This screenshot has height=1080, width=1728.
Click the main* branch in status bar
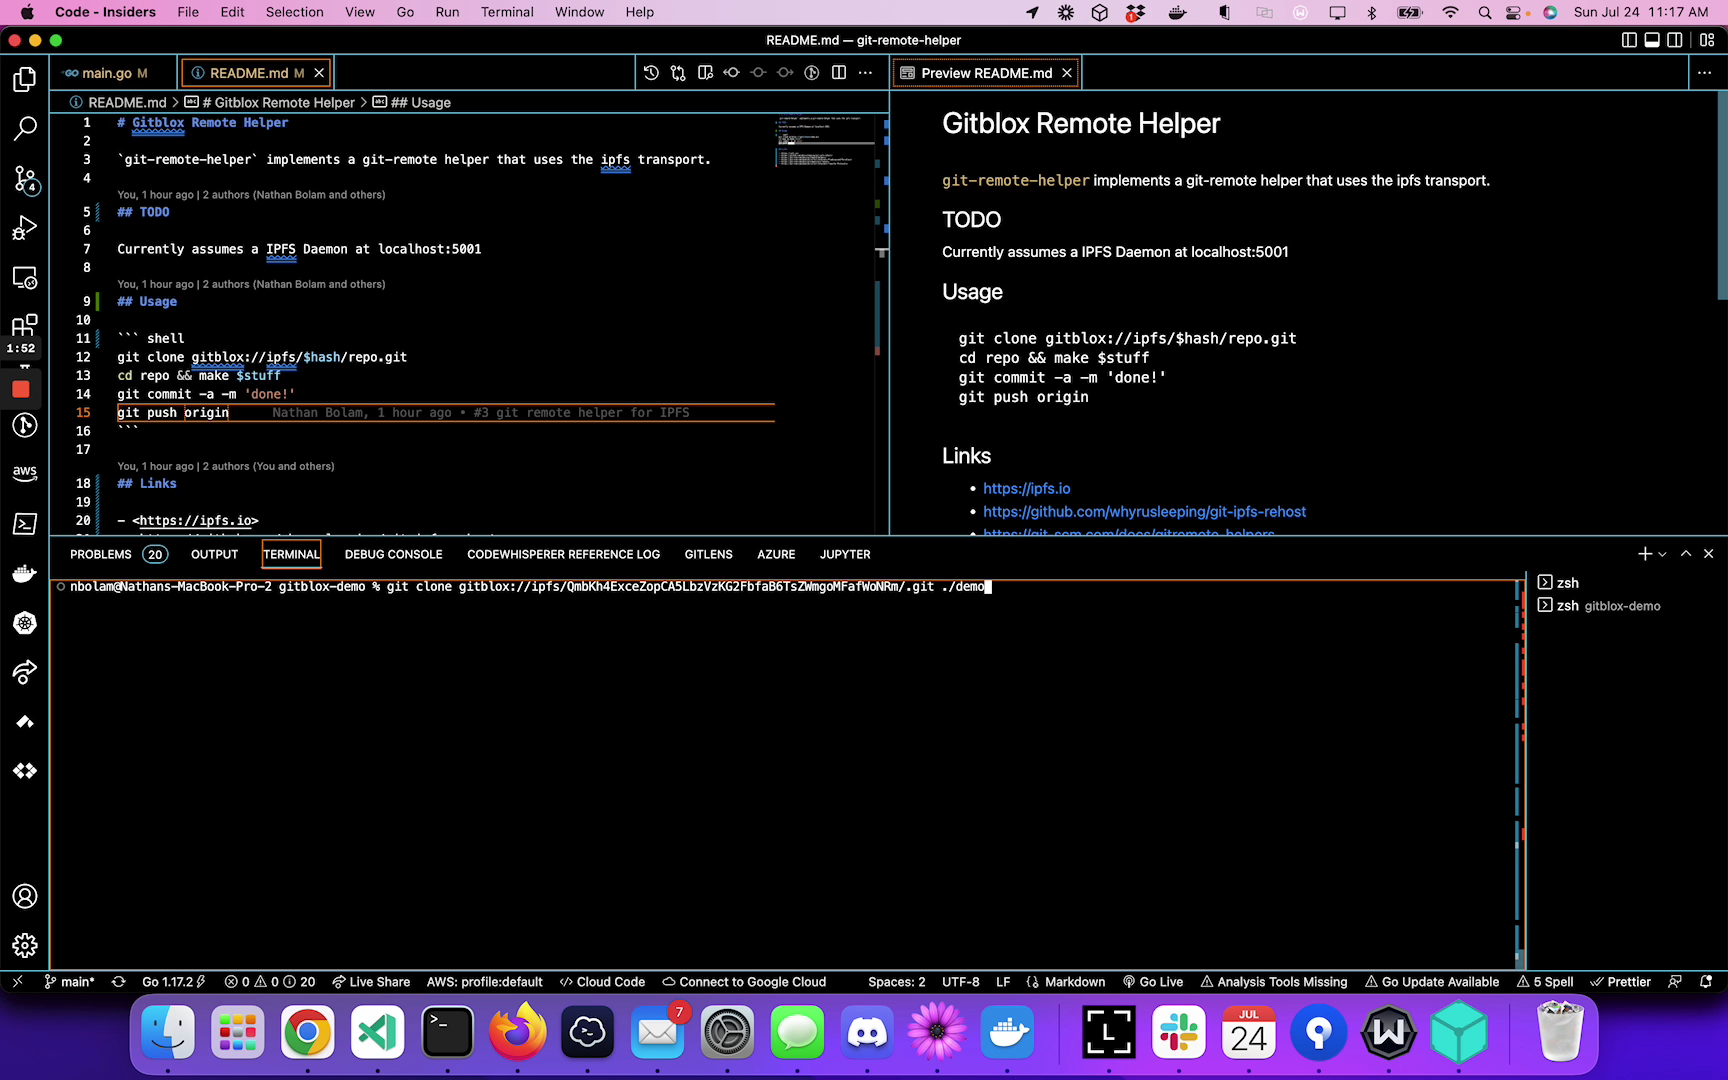69,982
